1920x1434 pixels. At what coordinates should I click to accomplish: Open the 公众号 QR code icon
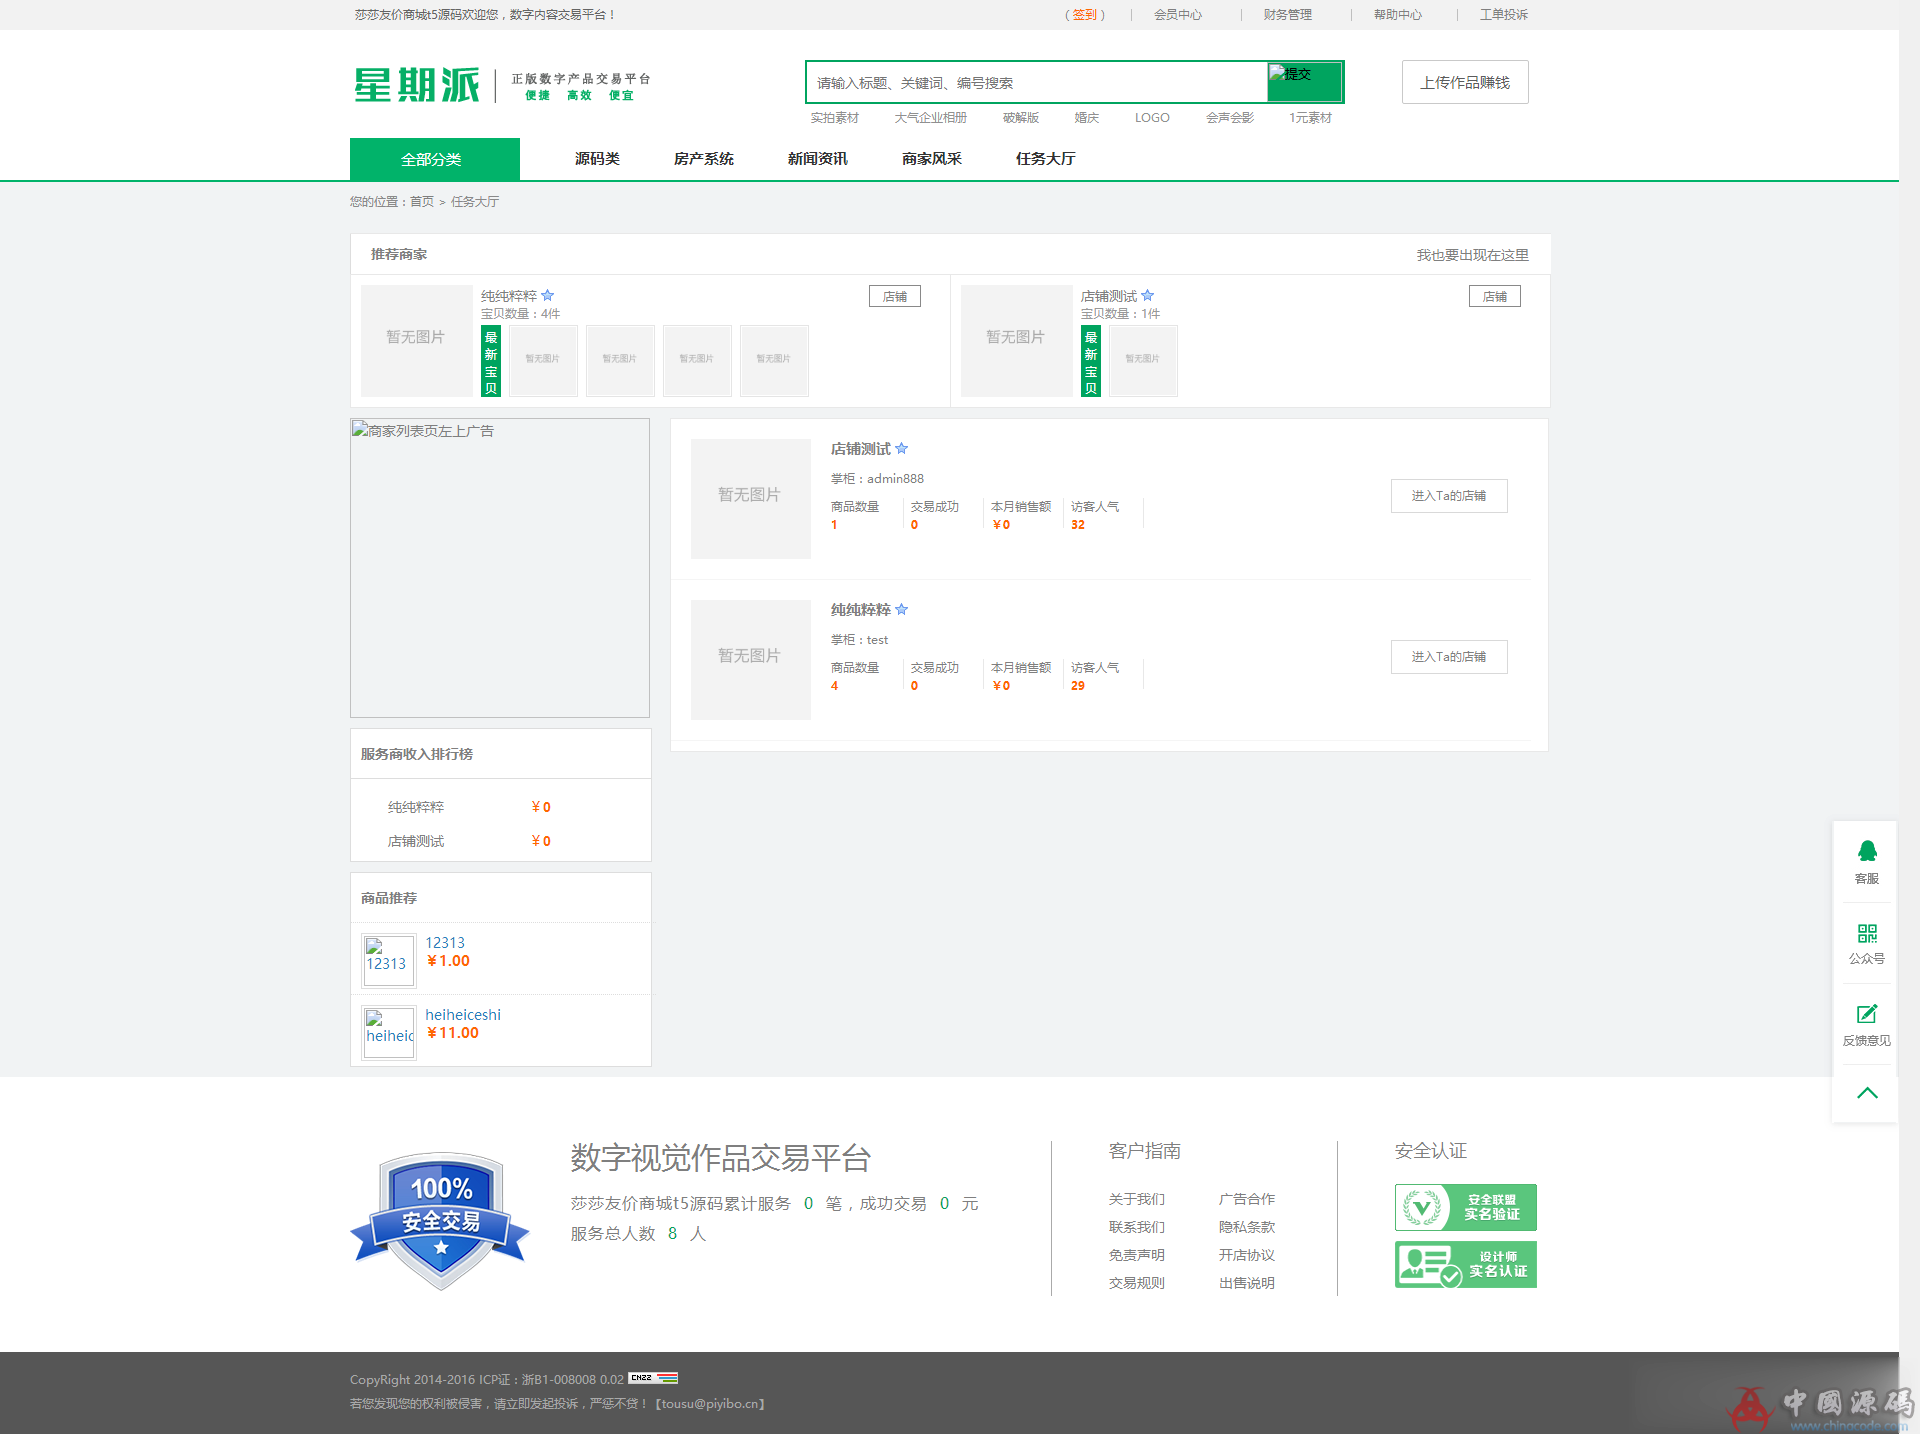point(1866,934)
